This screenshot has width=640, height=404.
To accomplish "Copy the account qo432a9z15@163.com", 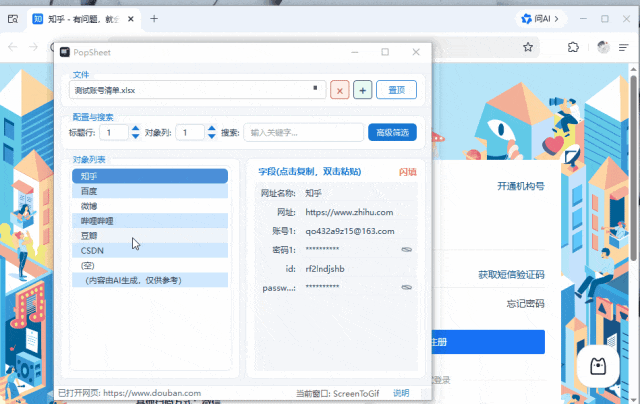I will click(x=350, y=231).
